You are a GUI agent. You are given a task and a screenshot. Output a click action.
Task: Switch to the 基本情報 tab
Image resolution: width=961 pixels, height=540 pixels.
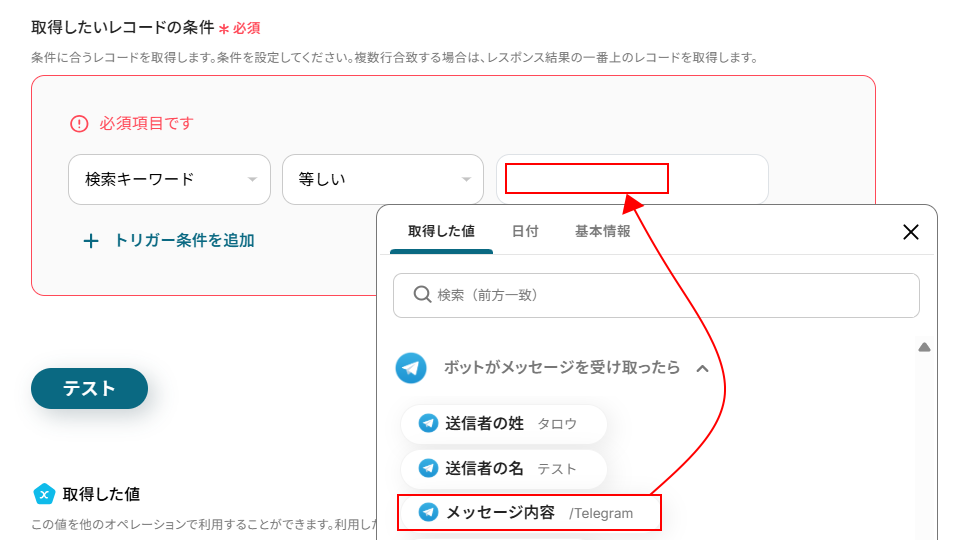coord(602,231)
